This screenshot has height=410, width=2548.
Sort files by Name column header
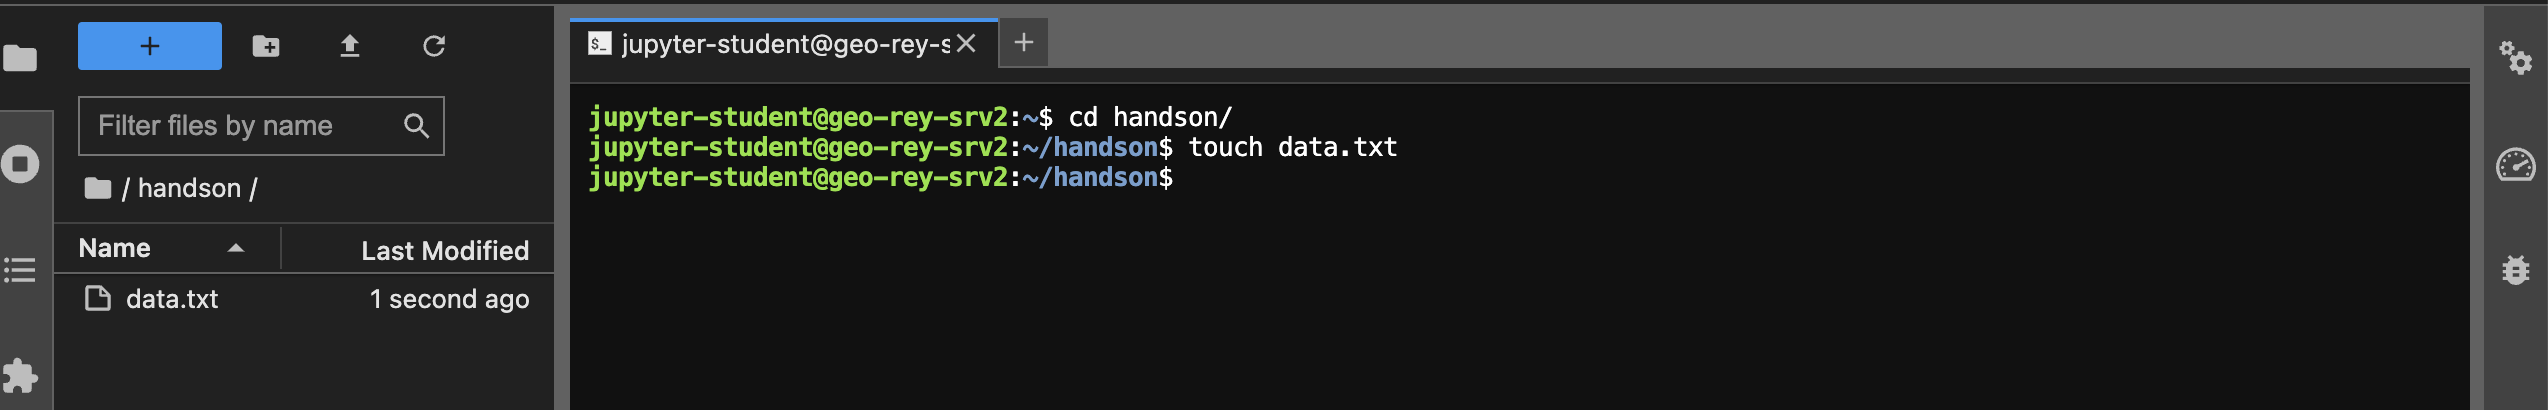(x=115, y=248)
